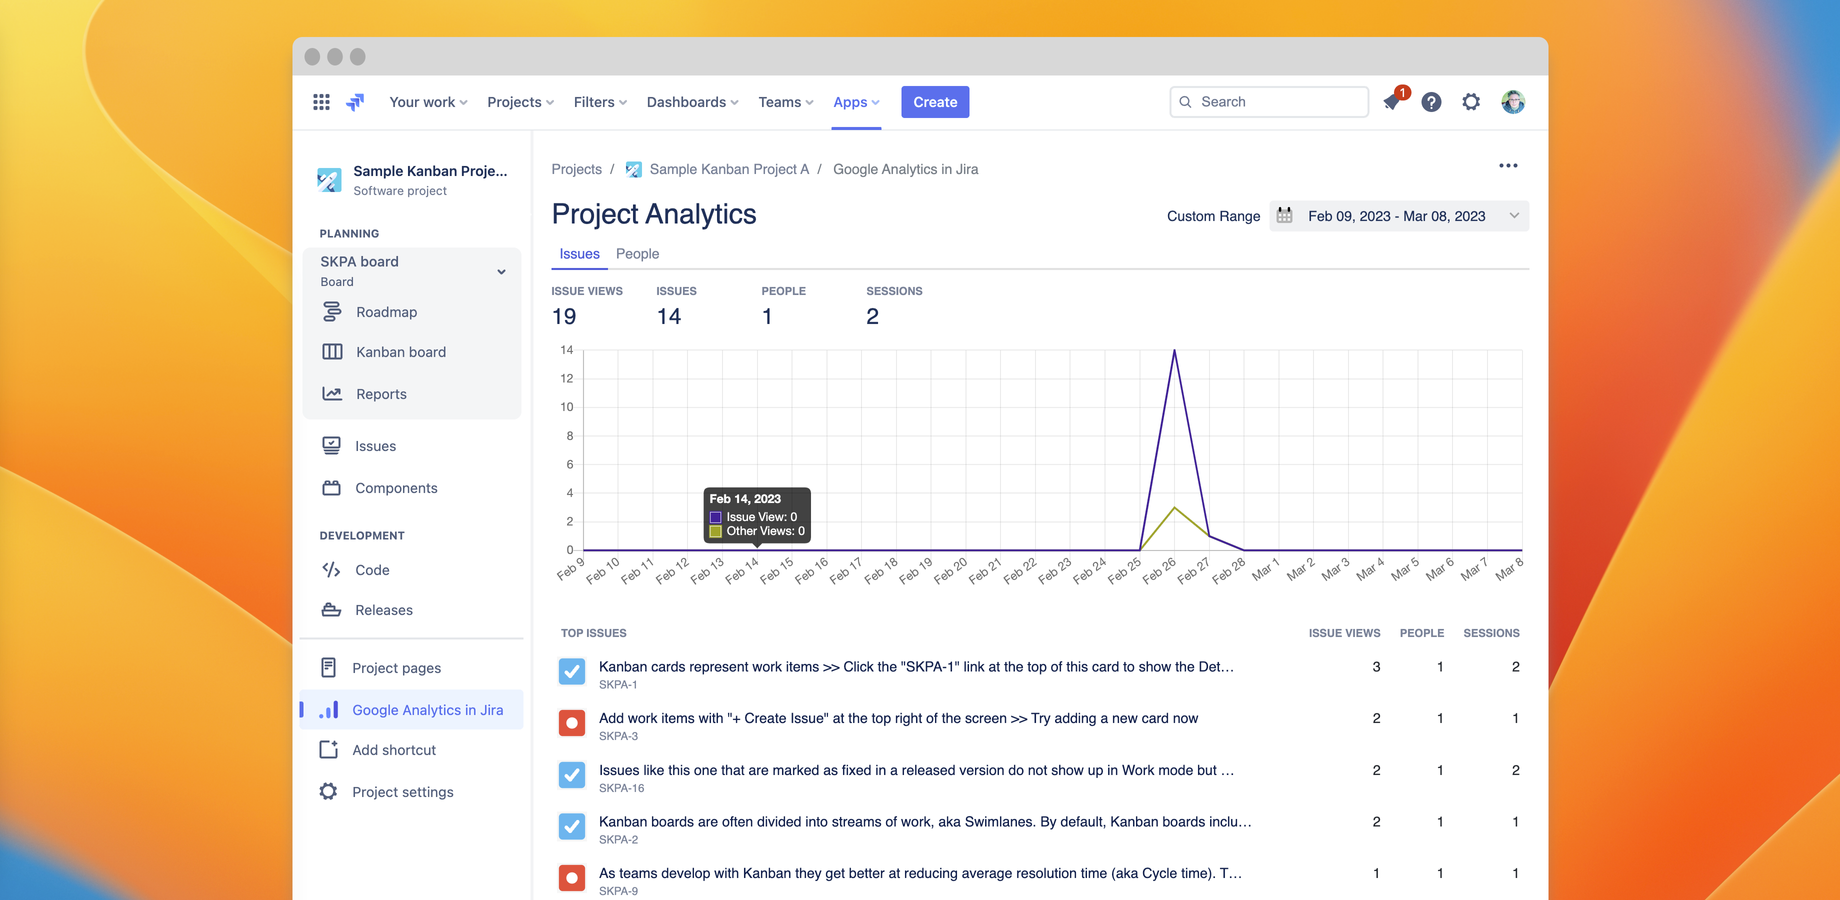1840x900 pixels.
Task: Click the Project pages icon in the sidebar
Action: tap(328, 668)
